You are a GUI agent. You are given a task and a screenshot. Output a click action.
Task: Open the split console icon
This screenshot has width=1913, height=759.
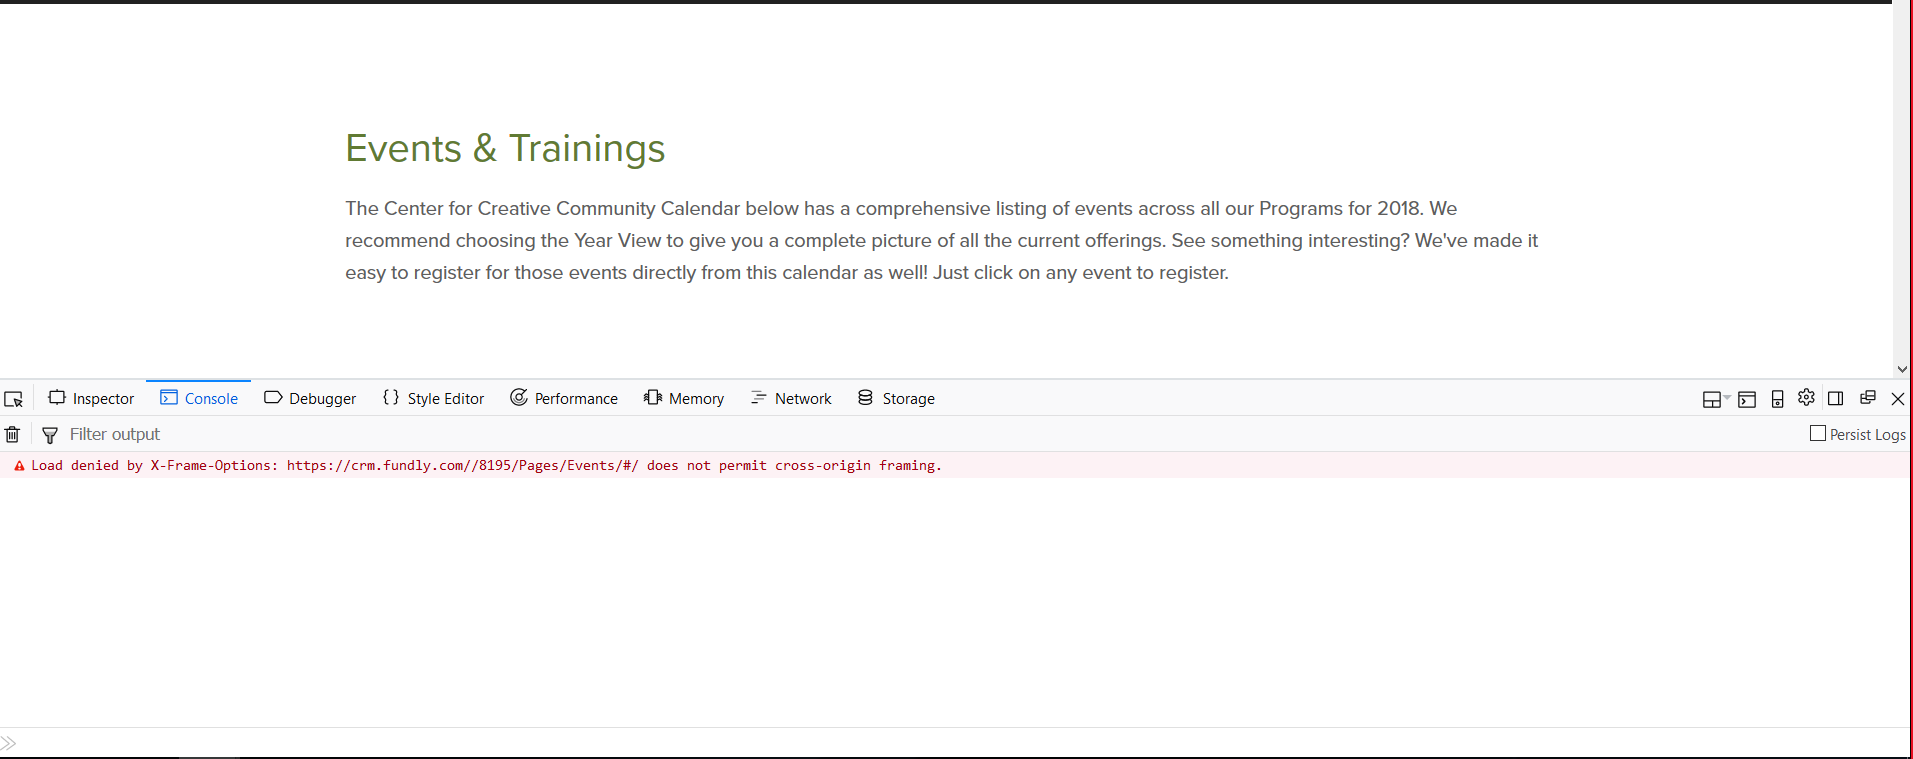(x=1747, y=399)
